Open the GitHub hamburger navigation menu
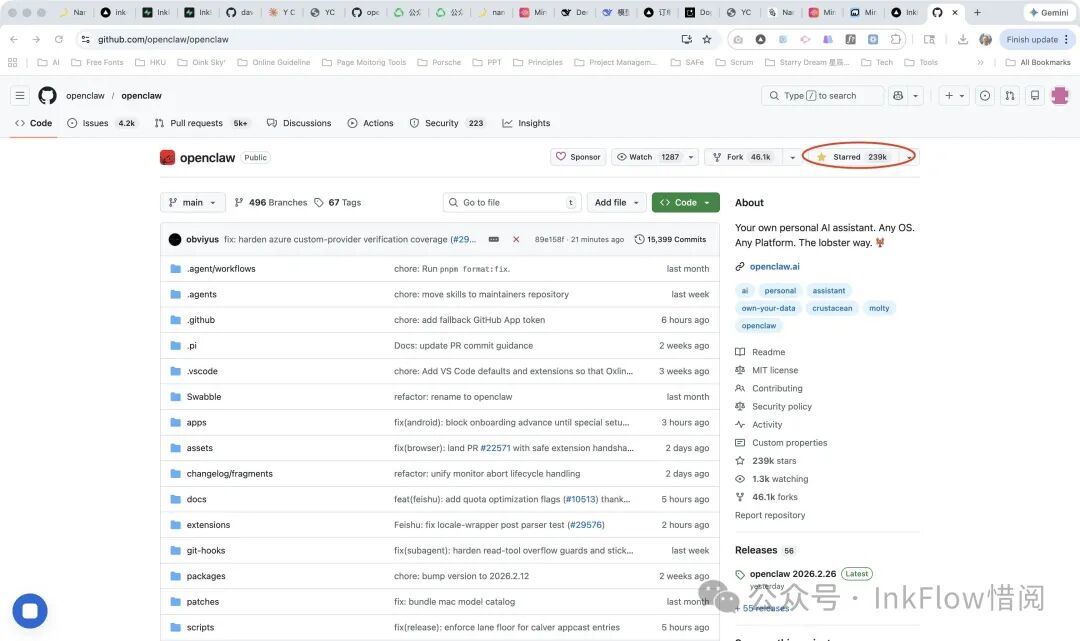The image size is (1080, 641). (20, 96)
